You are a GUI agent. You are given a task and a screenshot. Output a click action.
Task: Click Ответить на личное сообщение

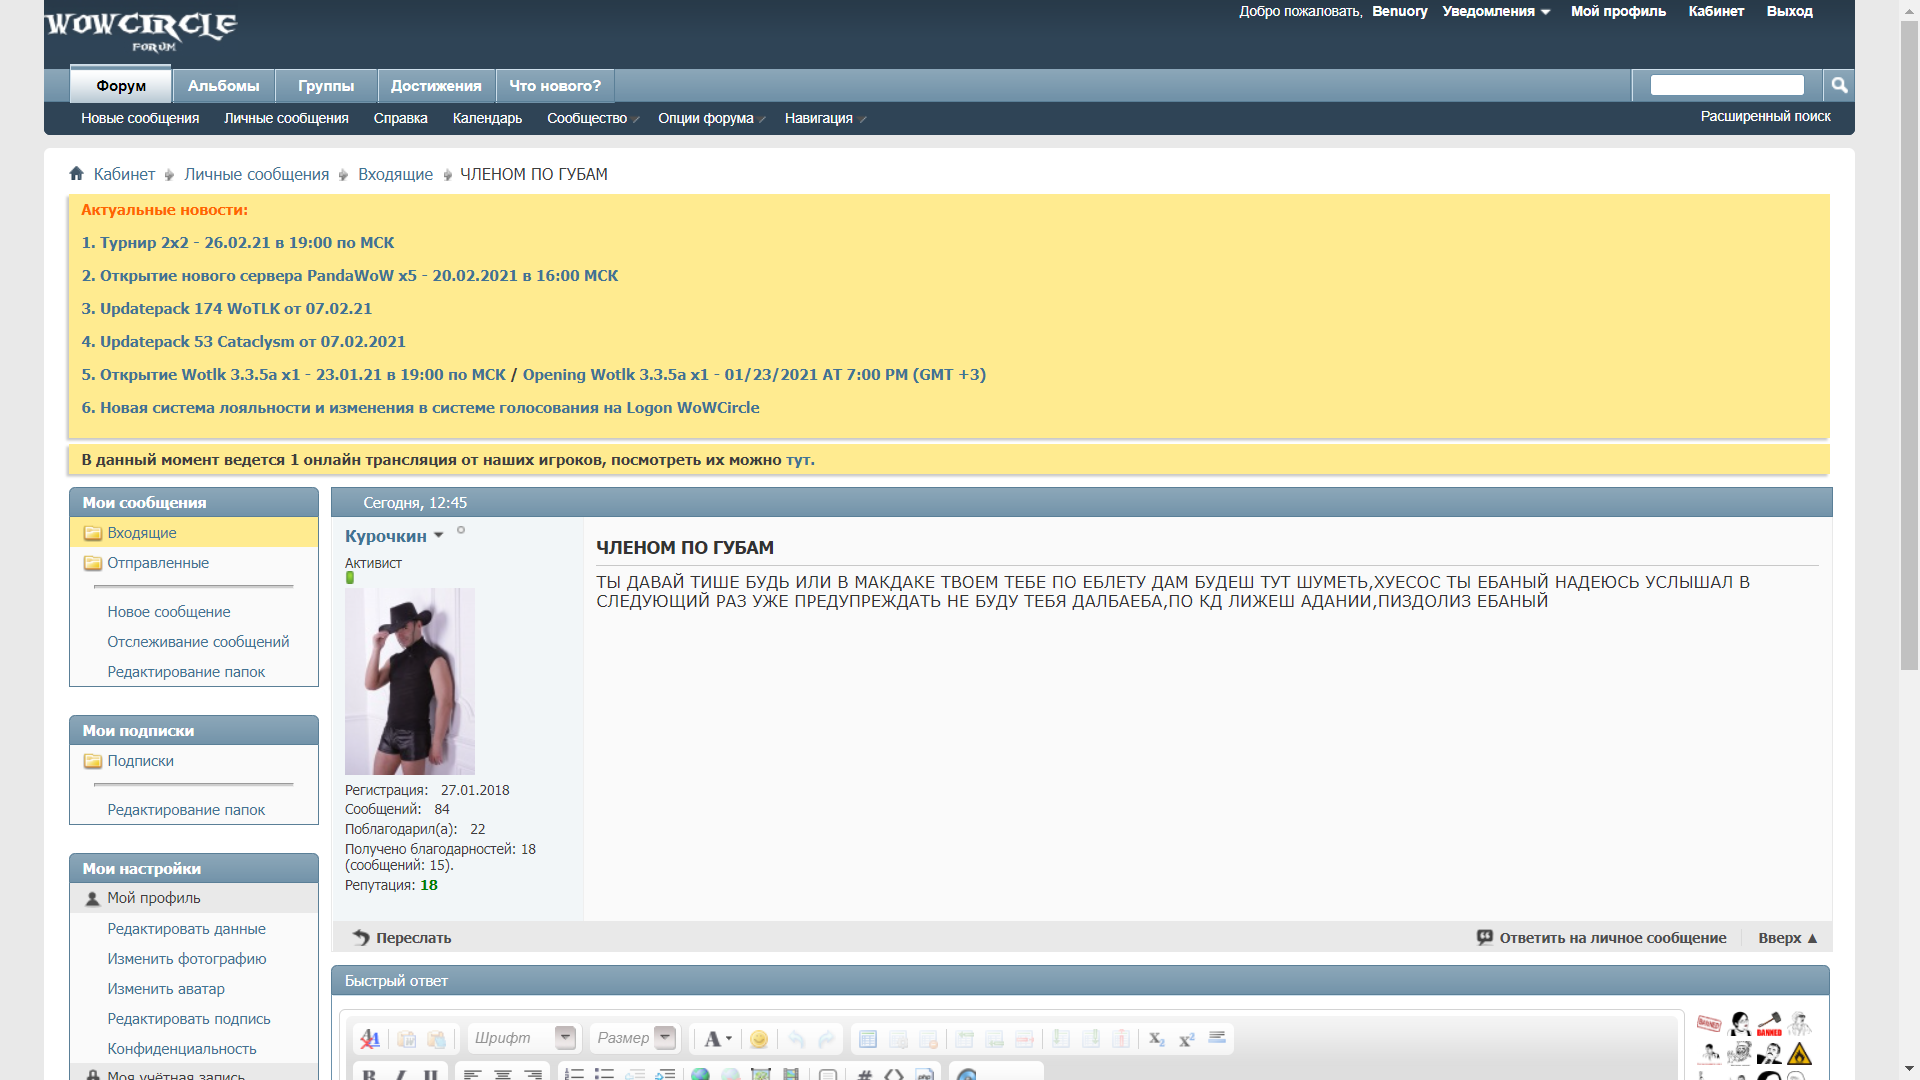point(1612,938)
